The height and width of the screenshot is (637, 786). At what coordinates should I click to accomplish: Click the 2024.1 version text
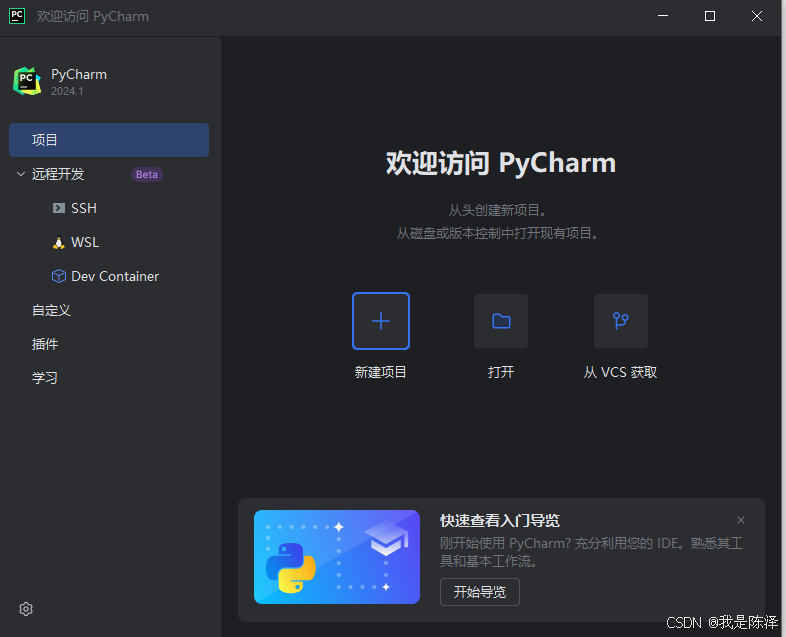67,91
